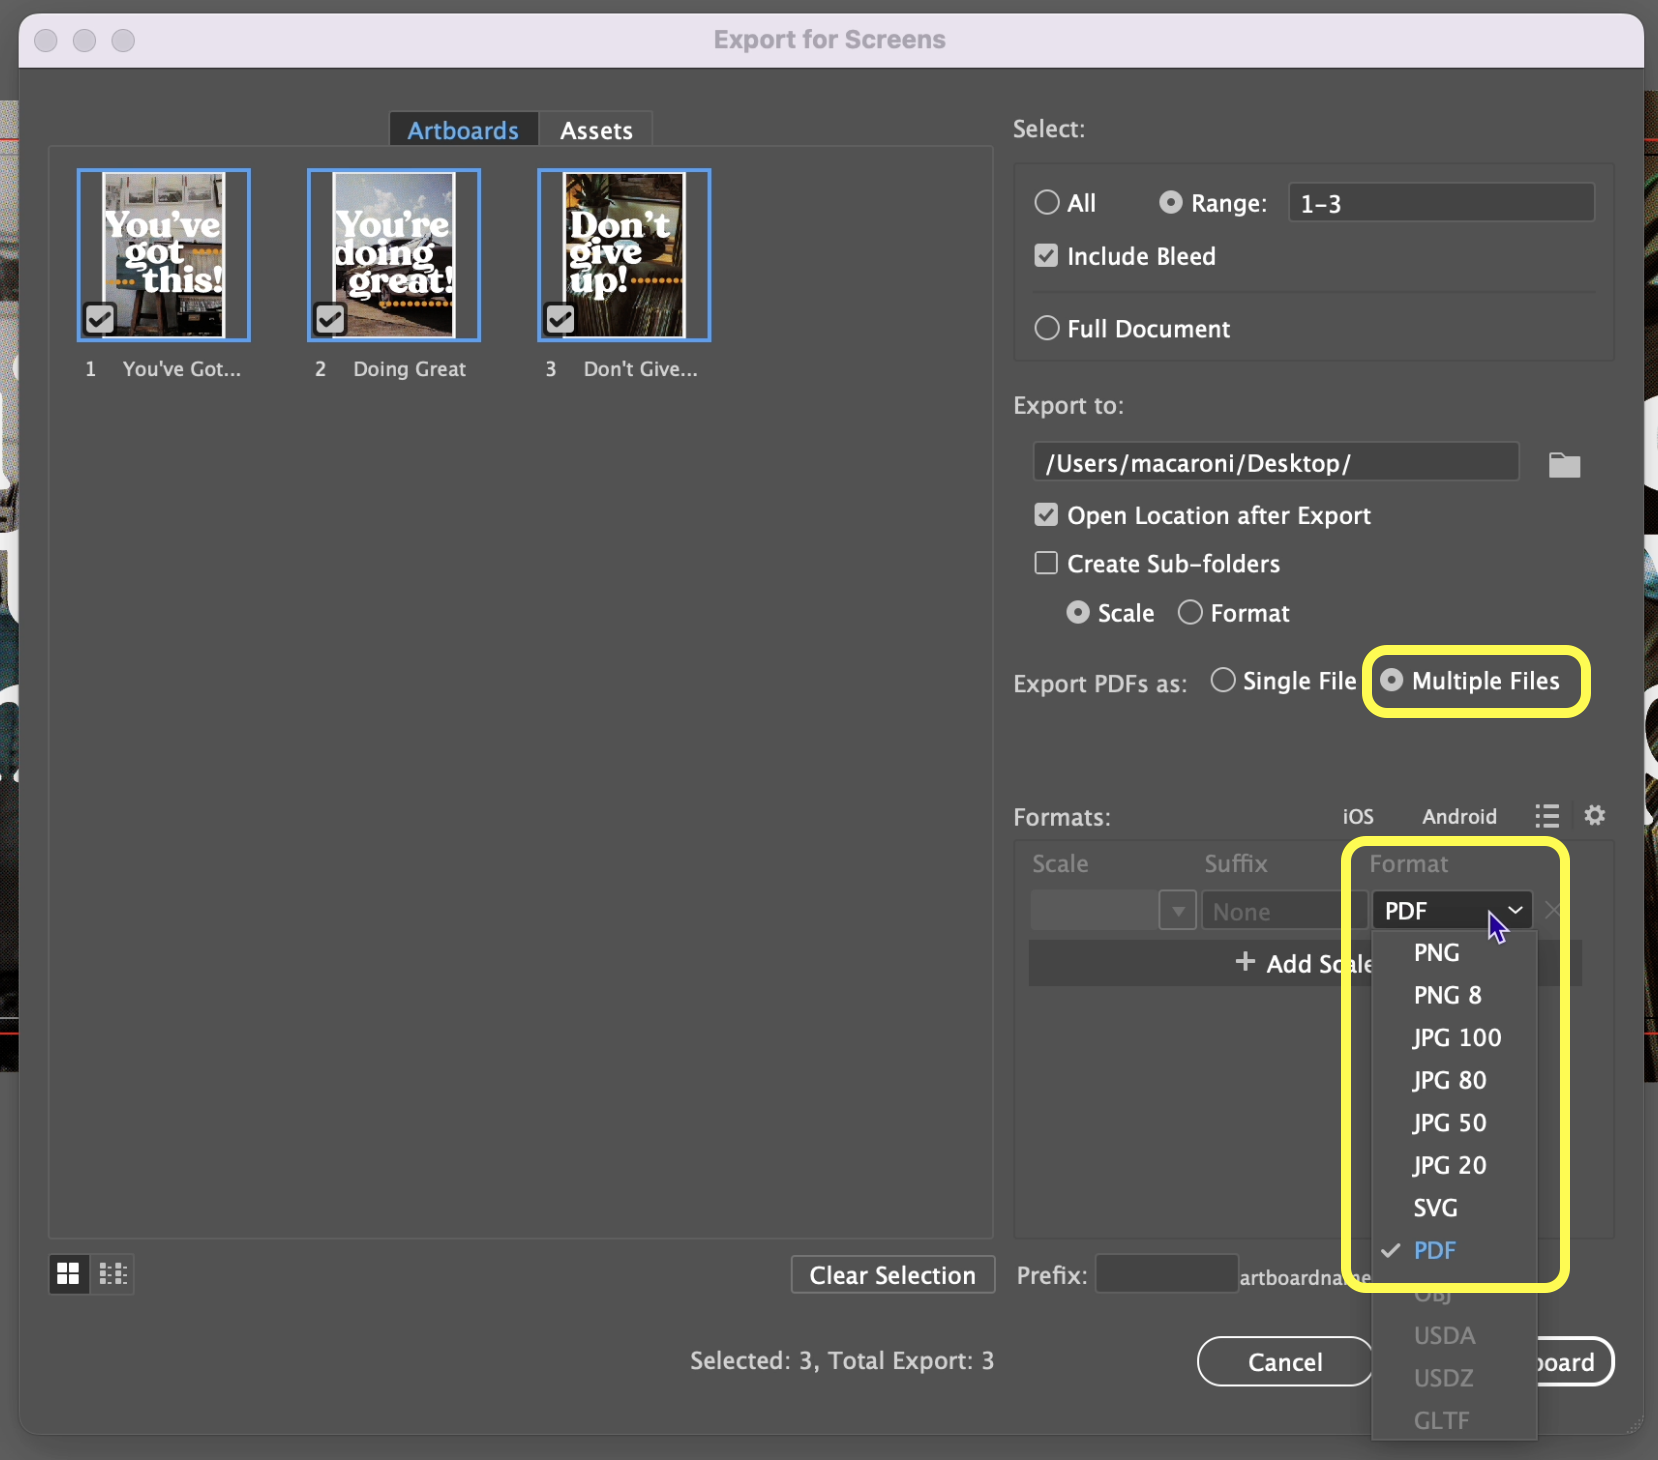Open the Scale dropdown arrow

[1178, 911]
